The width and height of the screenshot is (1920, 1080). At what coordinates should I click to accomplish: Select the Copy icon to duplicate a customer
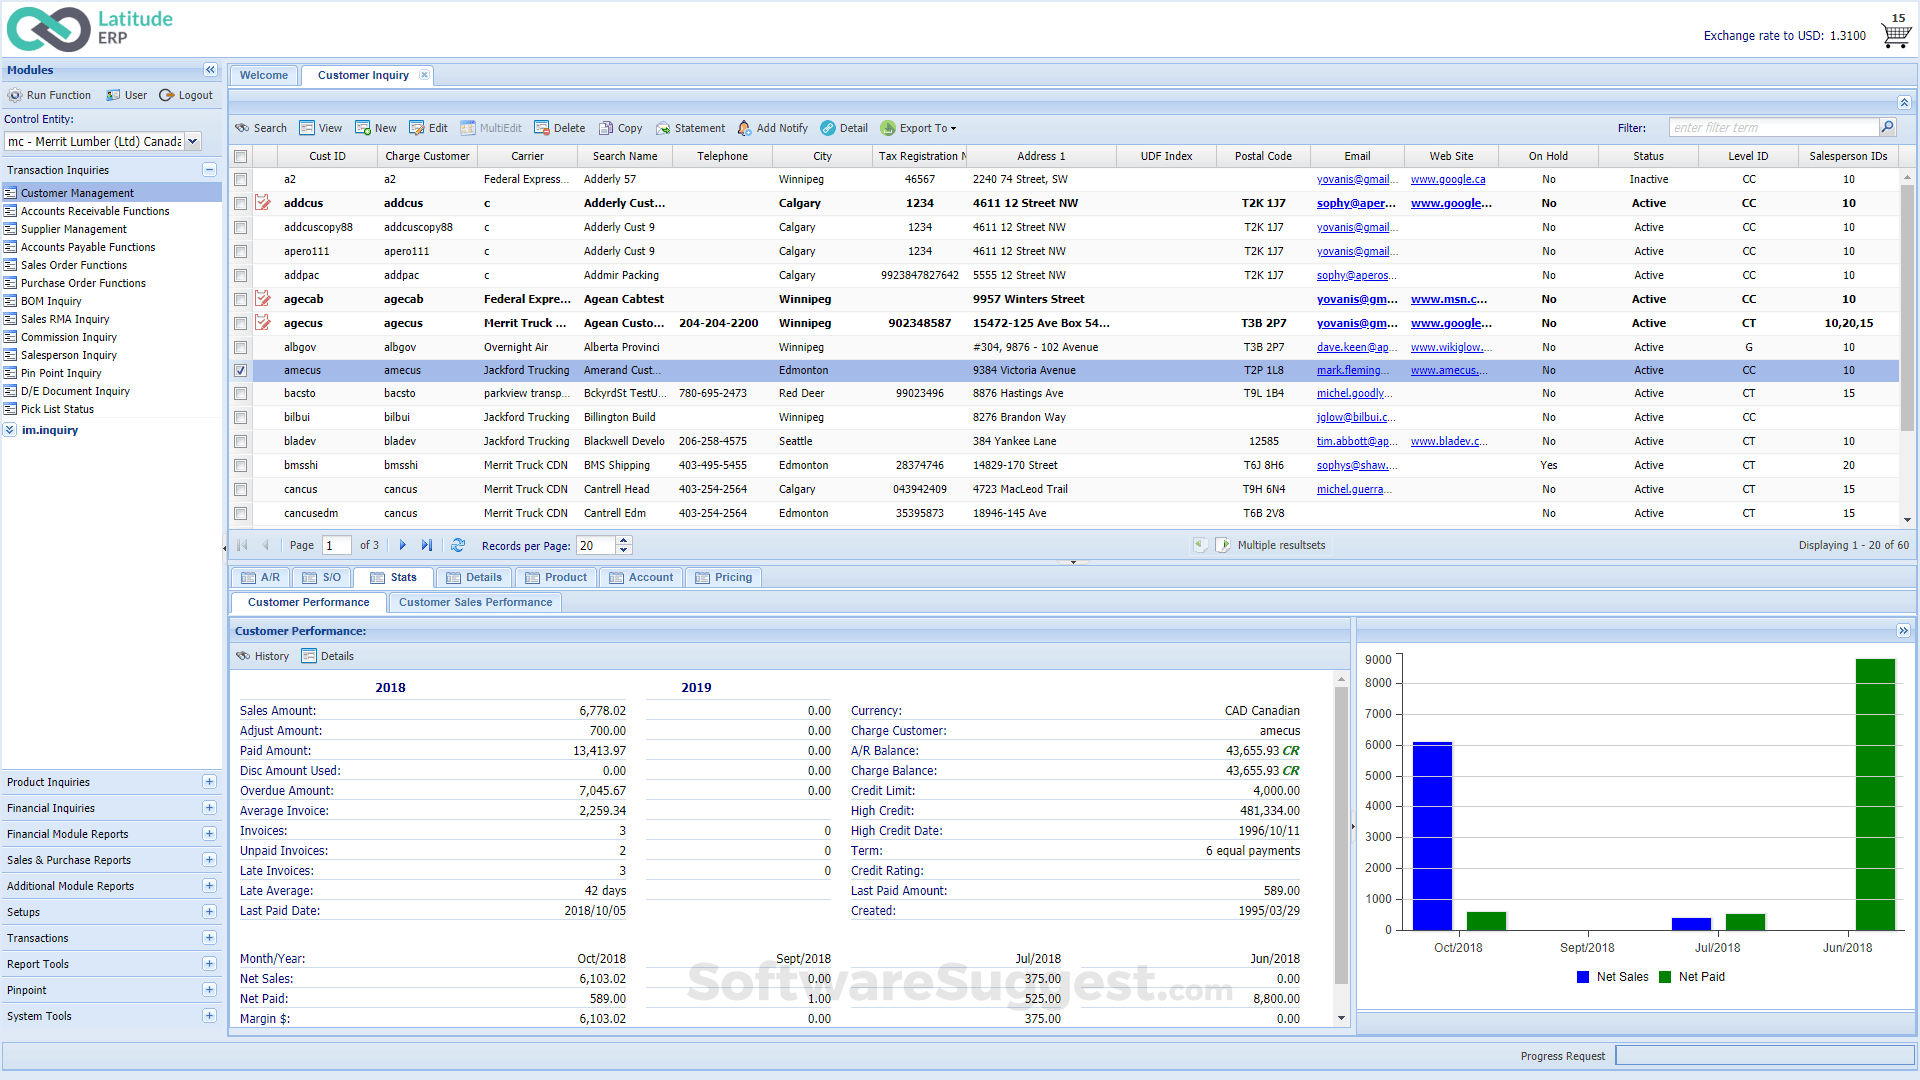pyautogui.click(x=620, y=128)
